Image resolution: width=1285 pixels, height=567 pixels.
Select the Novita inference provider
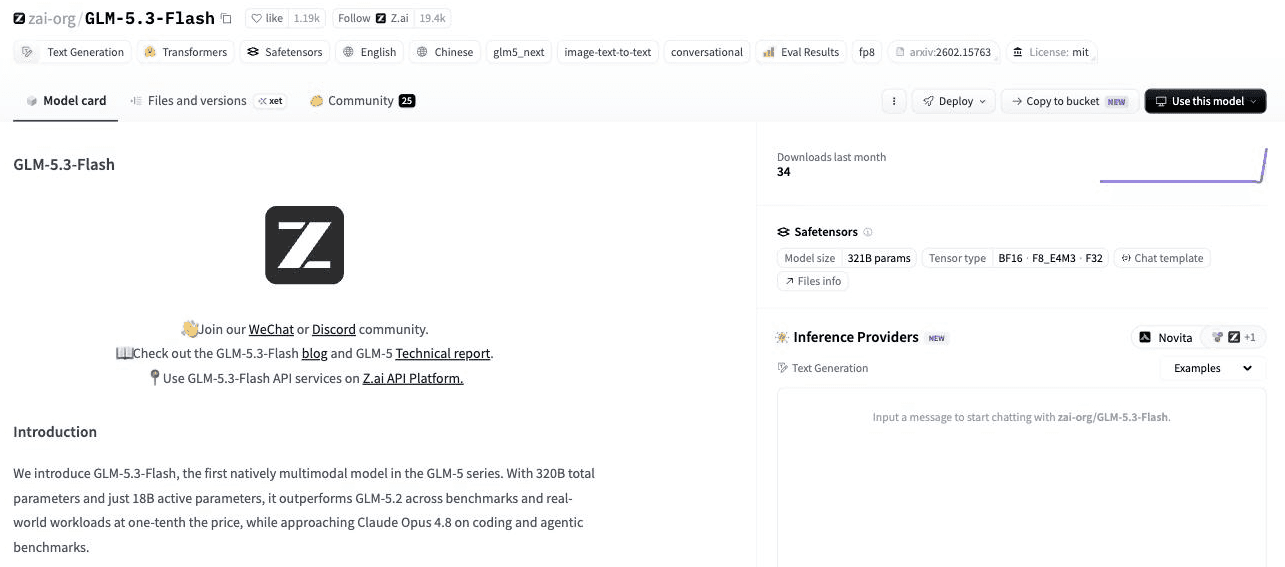(x=1166, y=337)
